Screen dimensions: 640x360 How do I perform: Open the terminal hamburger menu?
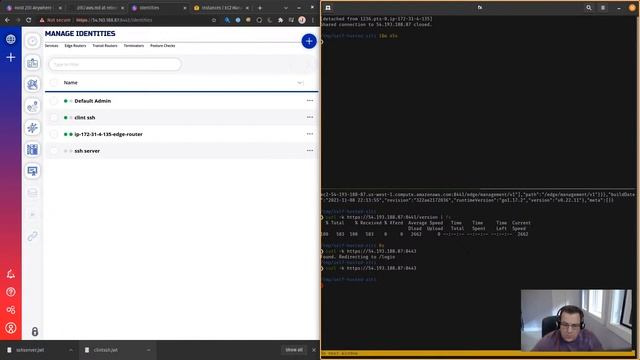pyautogui.click(x=603, y=8)
